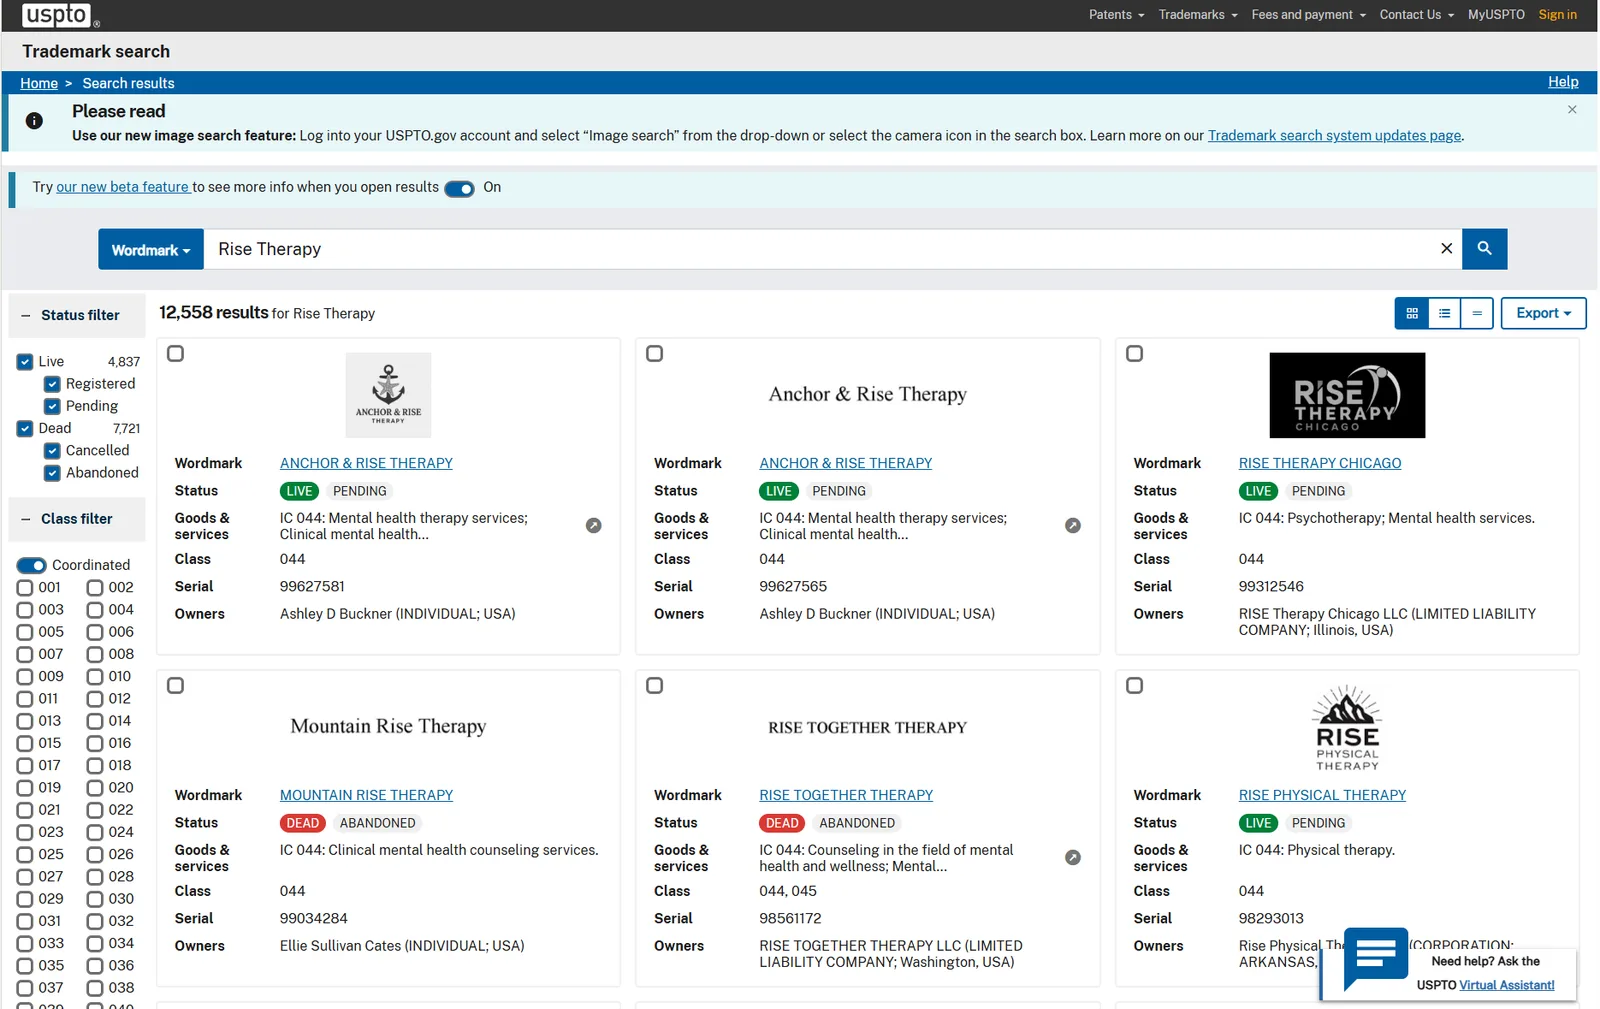
Task: Clear the search box text
Action: click(1446, 249)
